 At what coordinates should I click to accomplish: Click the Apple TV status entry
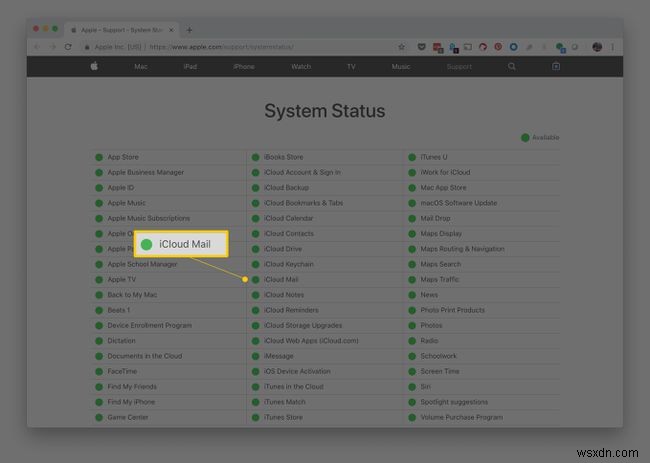tap(121, 280)
